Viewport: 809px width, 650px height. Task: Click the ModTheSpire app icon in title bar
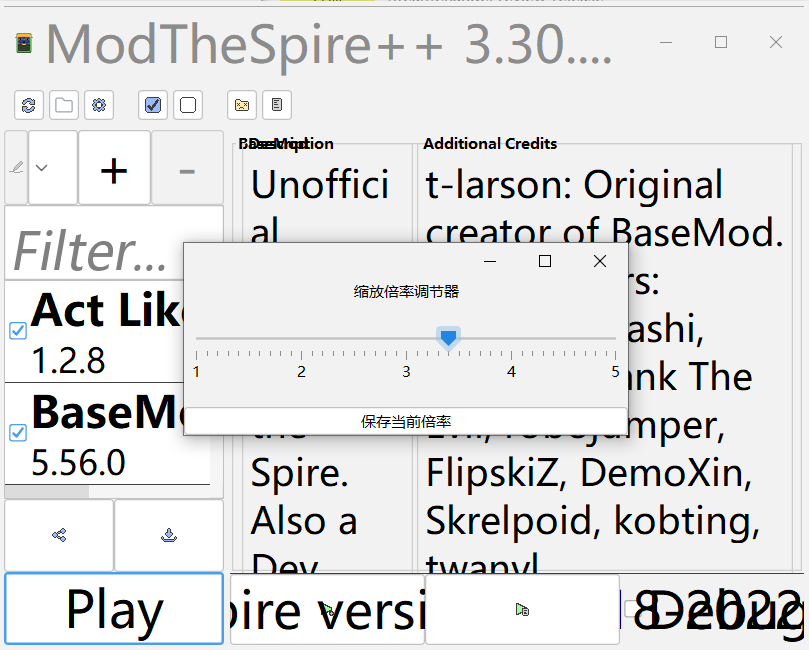(x=24, y=43)
